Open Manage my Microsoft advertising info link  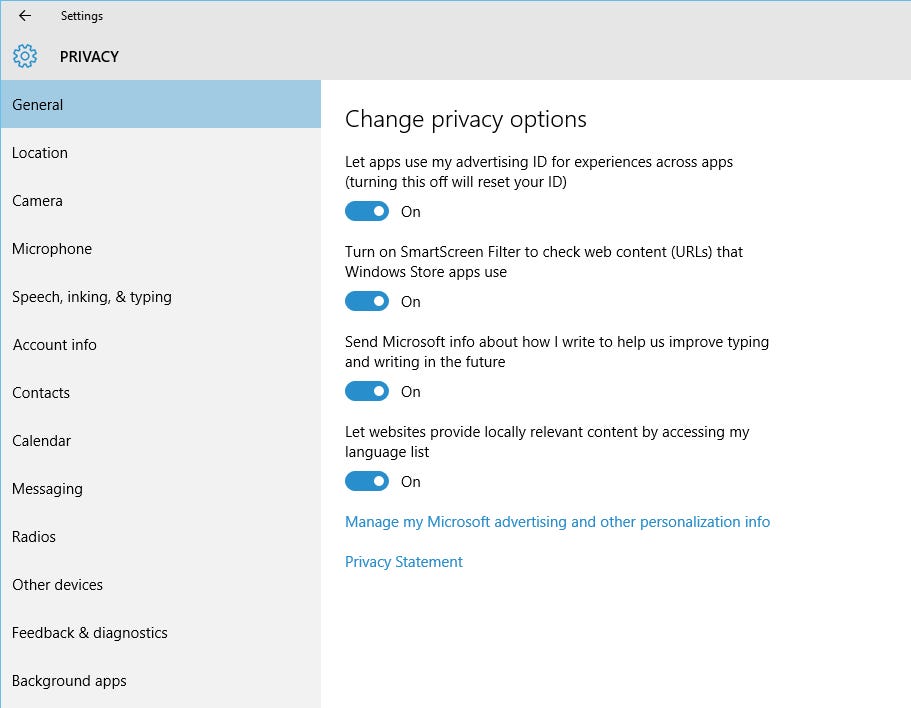pos(557,521)
